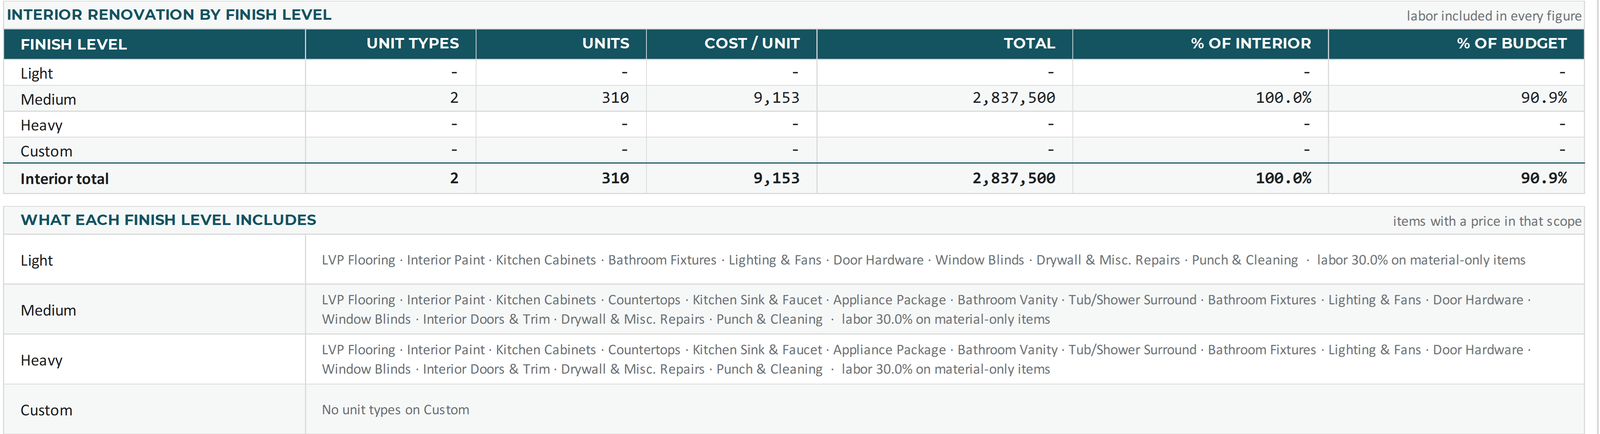The height and width of the screenshot is (434, 1600).
Task: Select the COST / UNIT column header
Action: [x=731, y=44]
